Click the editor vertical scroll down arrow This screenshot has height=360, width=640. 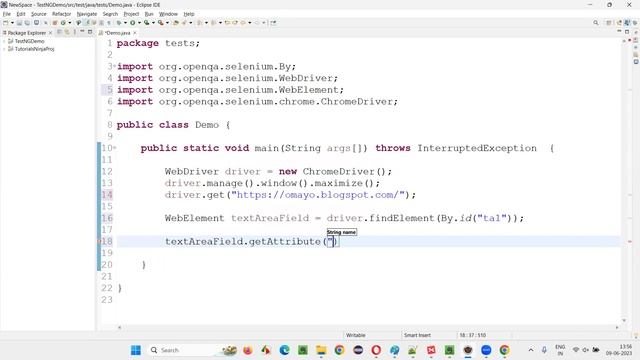[624, 320]
